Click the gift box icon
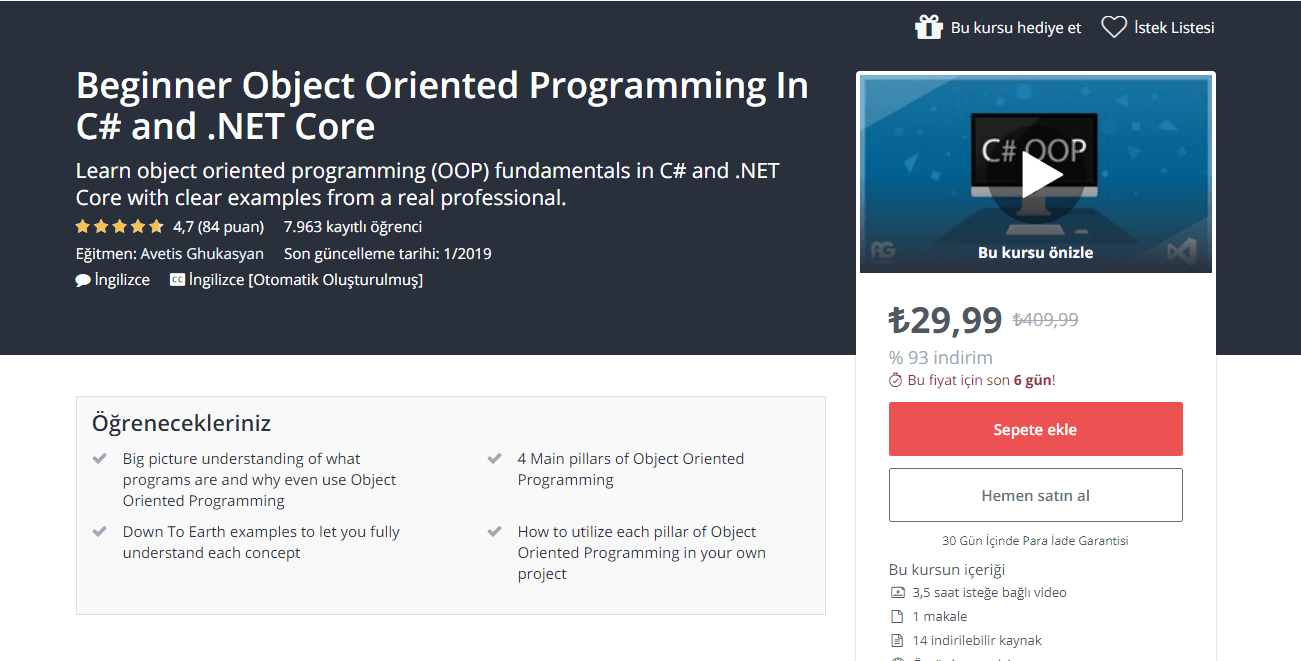This screenshot has width=1301, height=661. click(929, 27)
